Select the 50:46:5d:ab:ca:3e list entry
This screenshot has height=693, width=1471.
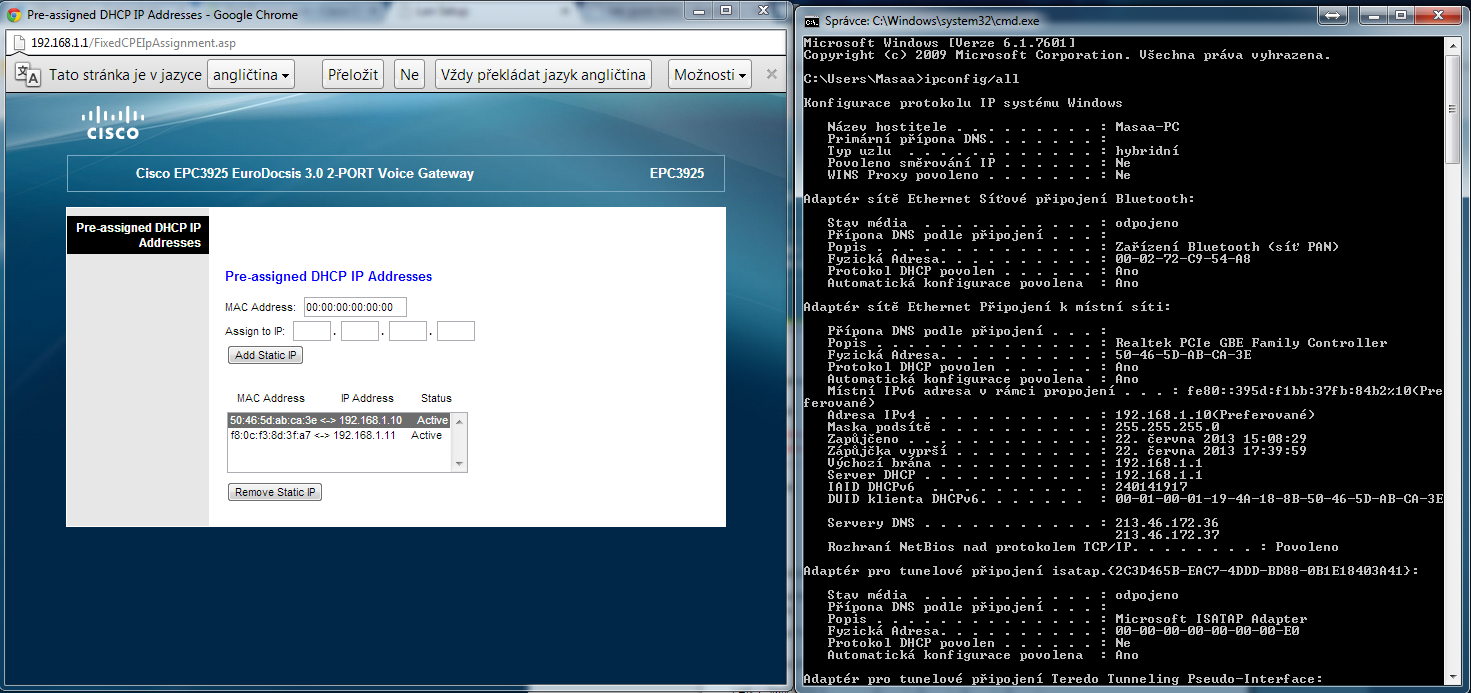point(340,421)
